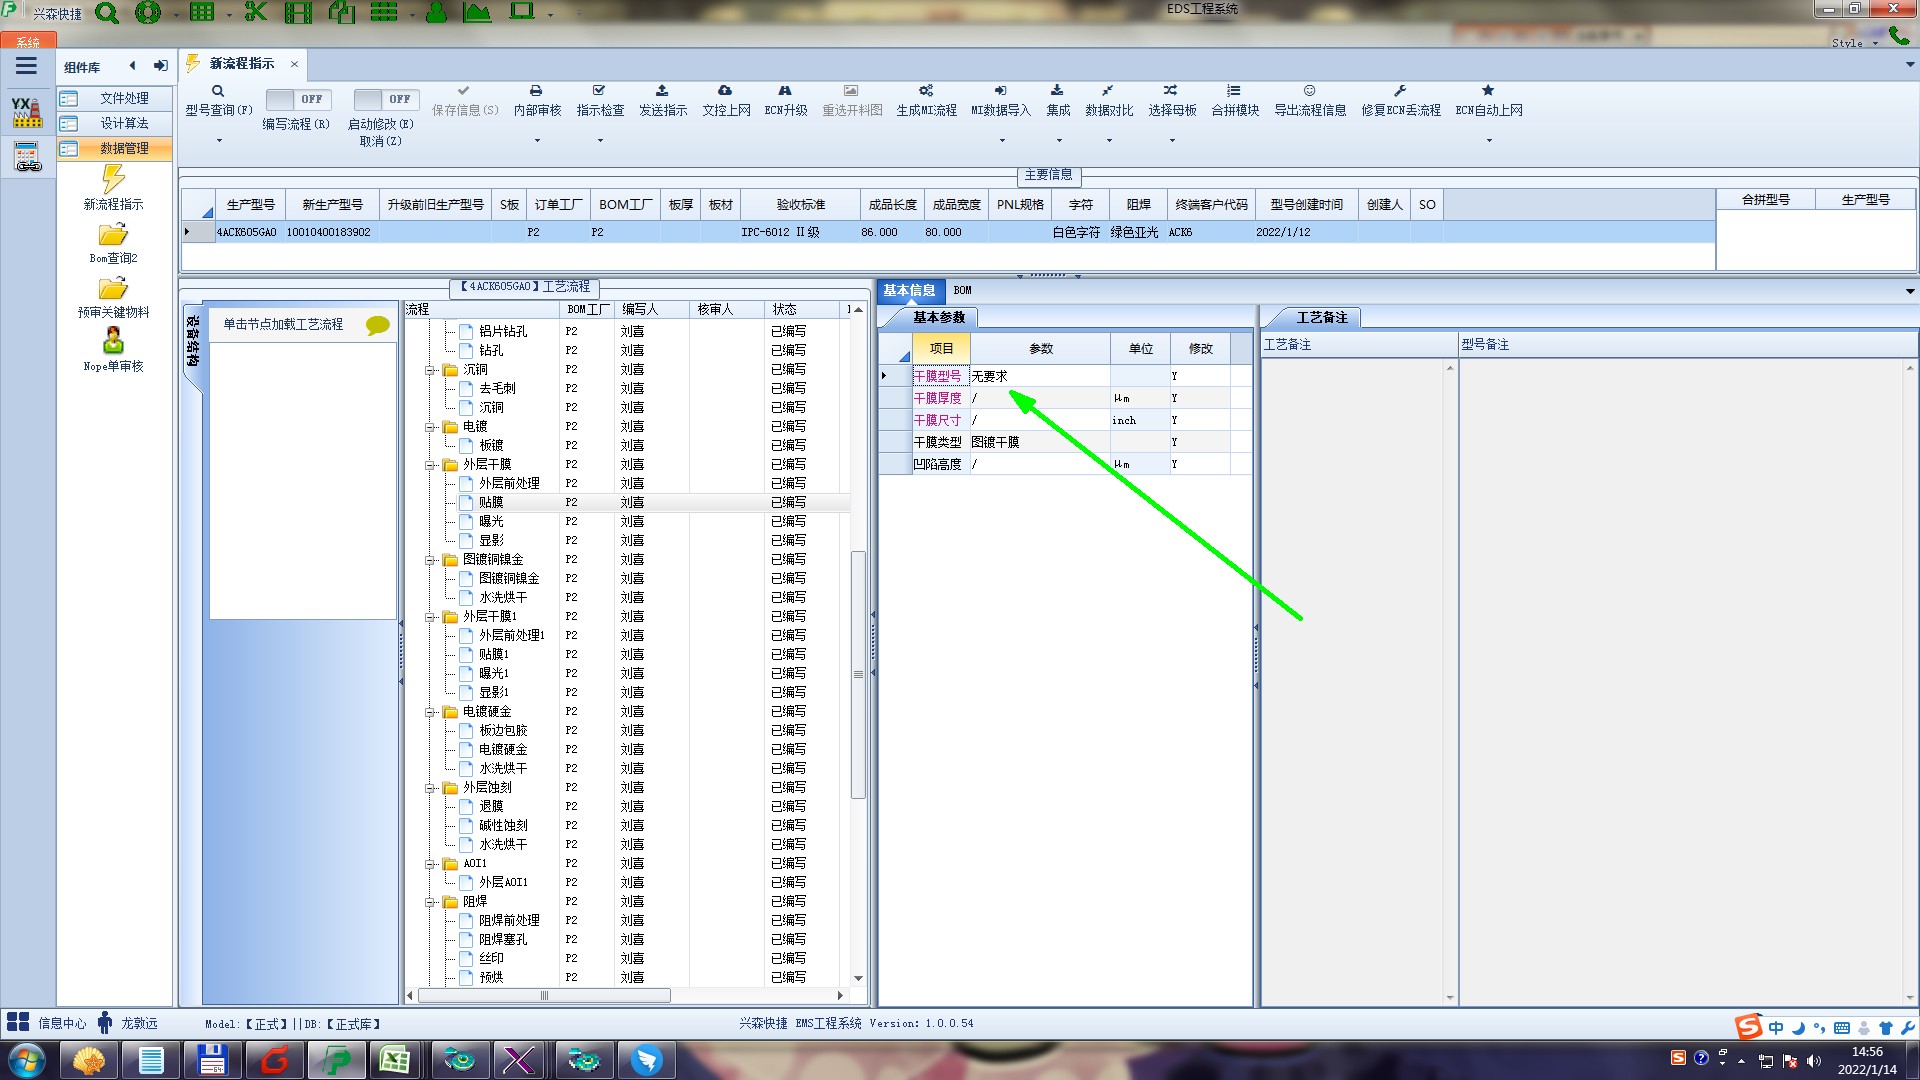The height and width of the screenshot is (1080, 1920).
Task: Click the 文控上网 cloud upload icon
Action: [725, 91]
